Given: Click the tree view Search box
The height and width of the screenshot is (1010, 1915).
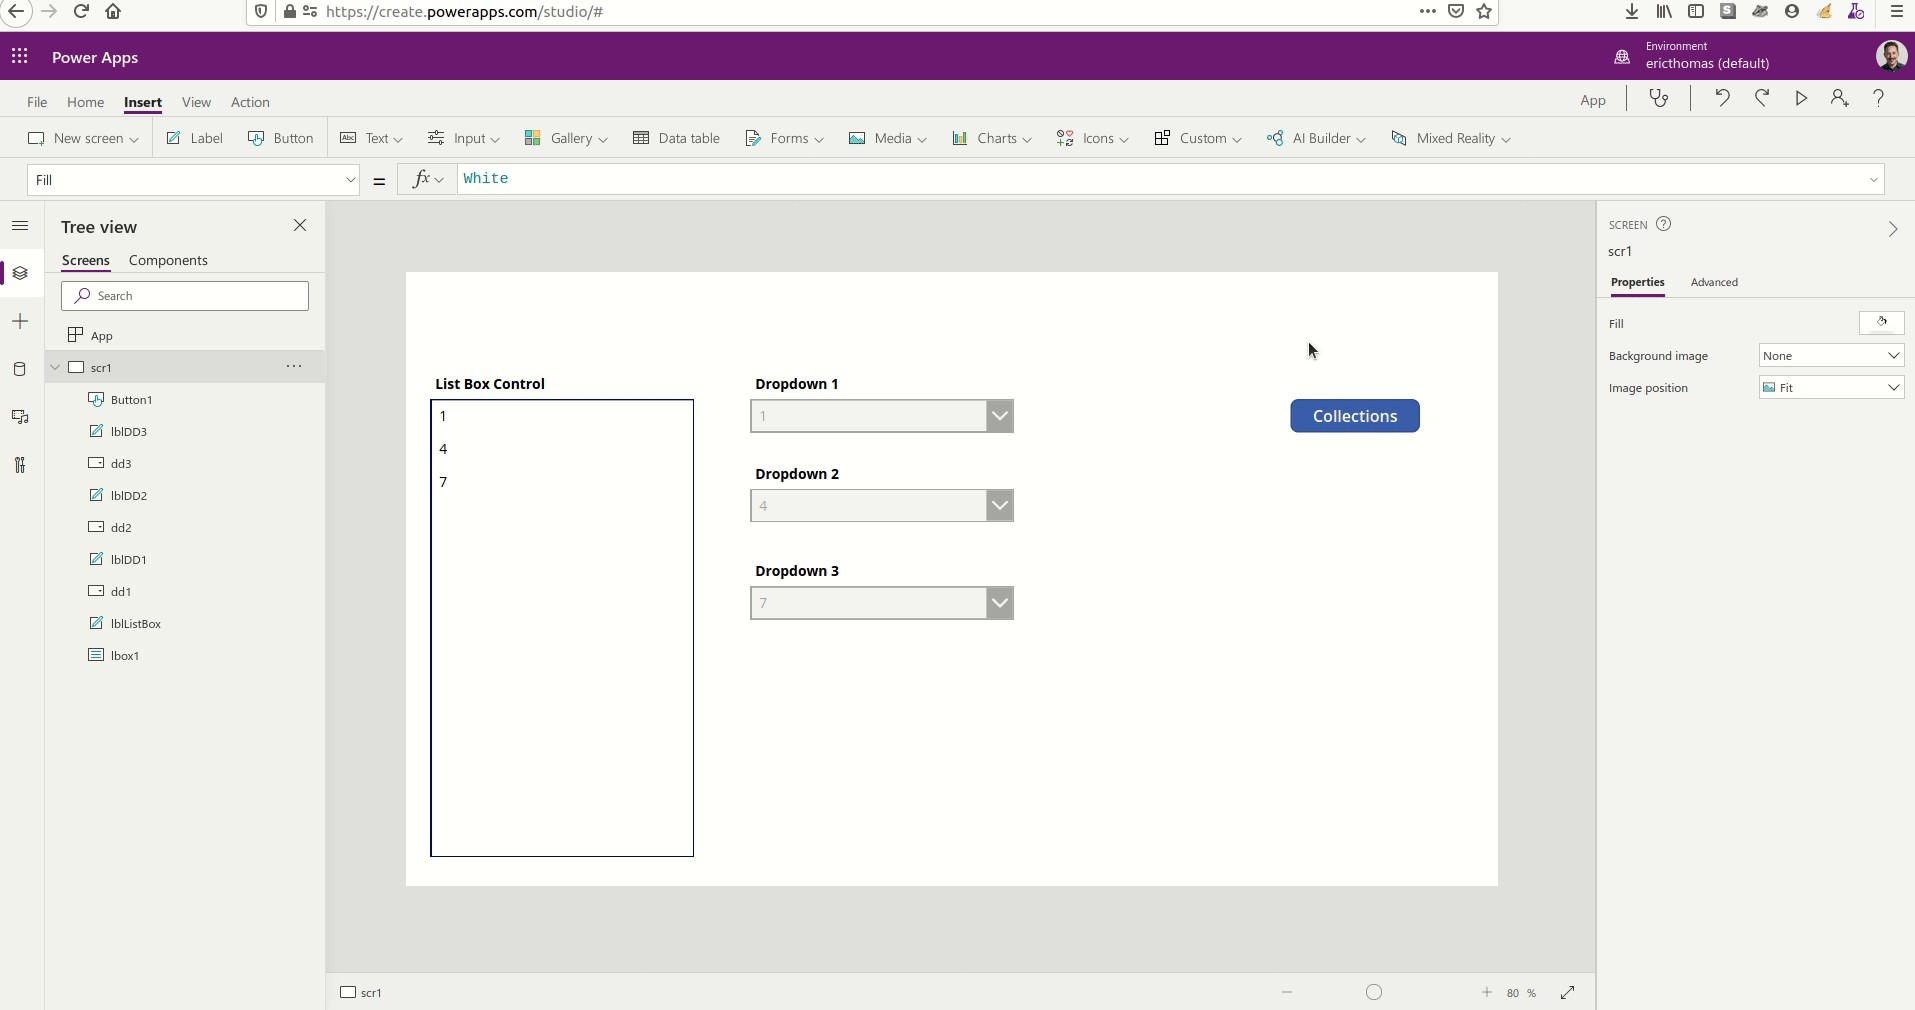Looking at the screenshot, I should click(184, 296).
